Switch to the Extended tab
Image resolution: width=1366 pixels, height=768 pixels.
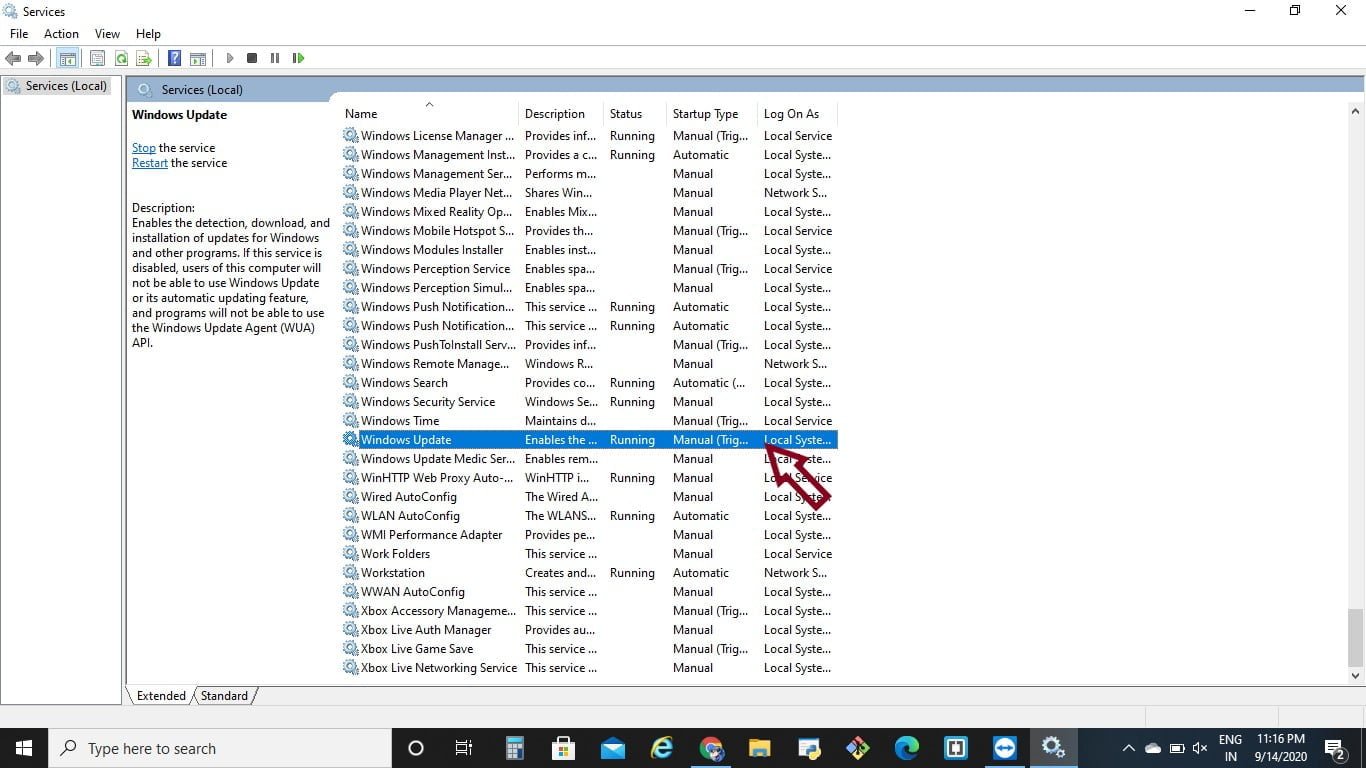(161, 696)
